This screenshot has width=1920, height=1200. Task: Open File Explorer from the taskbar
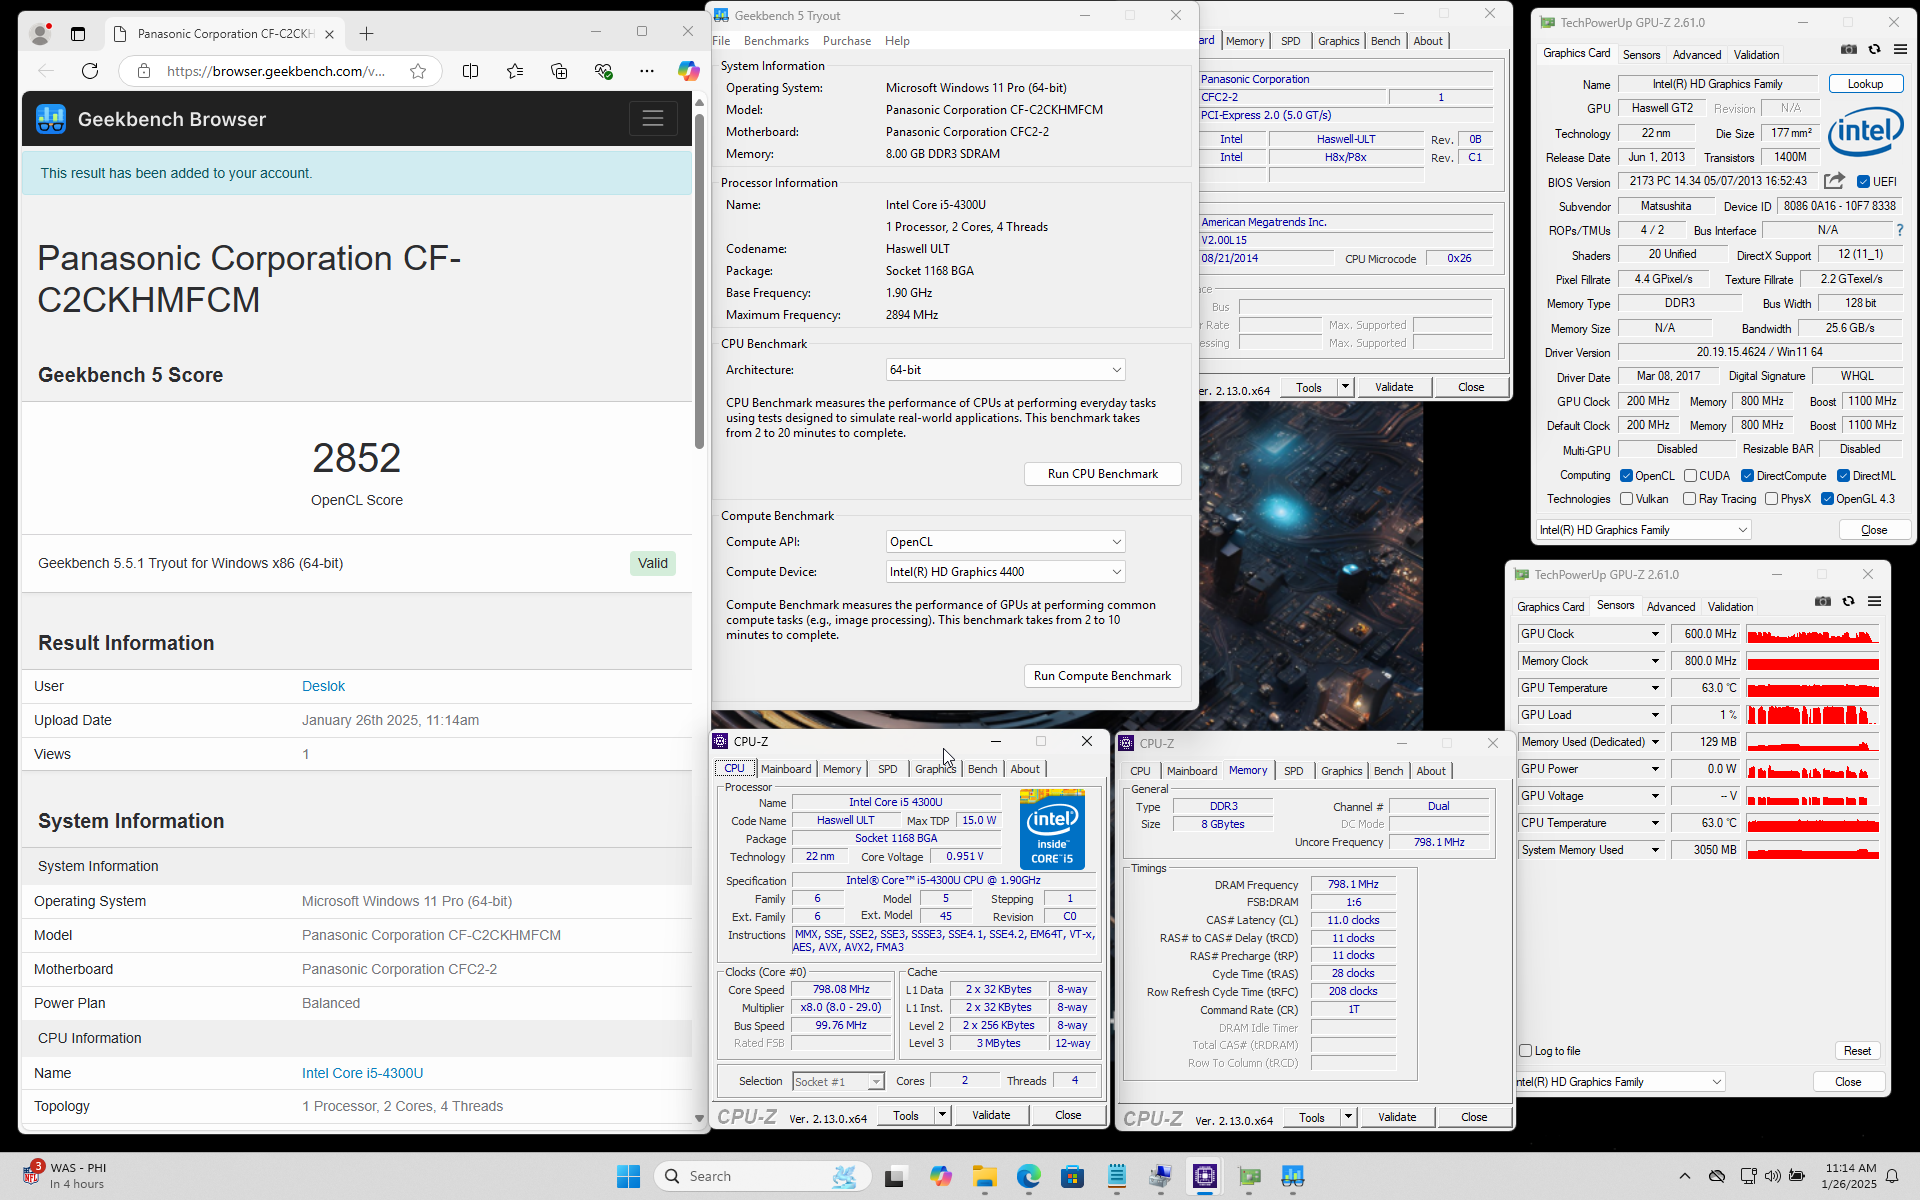click(x=985, y=1176)
